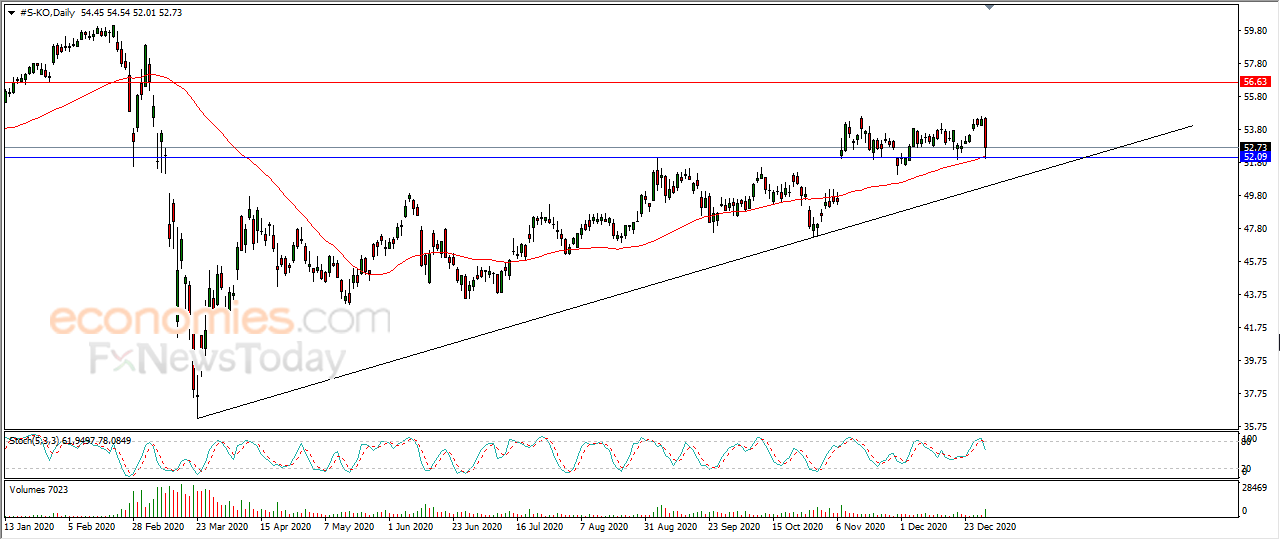Click the 59.80 price axis label
Viewport: 1280px width, 540px height.
tap(1255, 30)
